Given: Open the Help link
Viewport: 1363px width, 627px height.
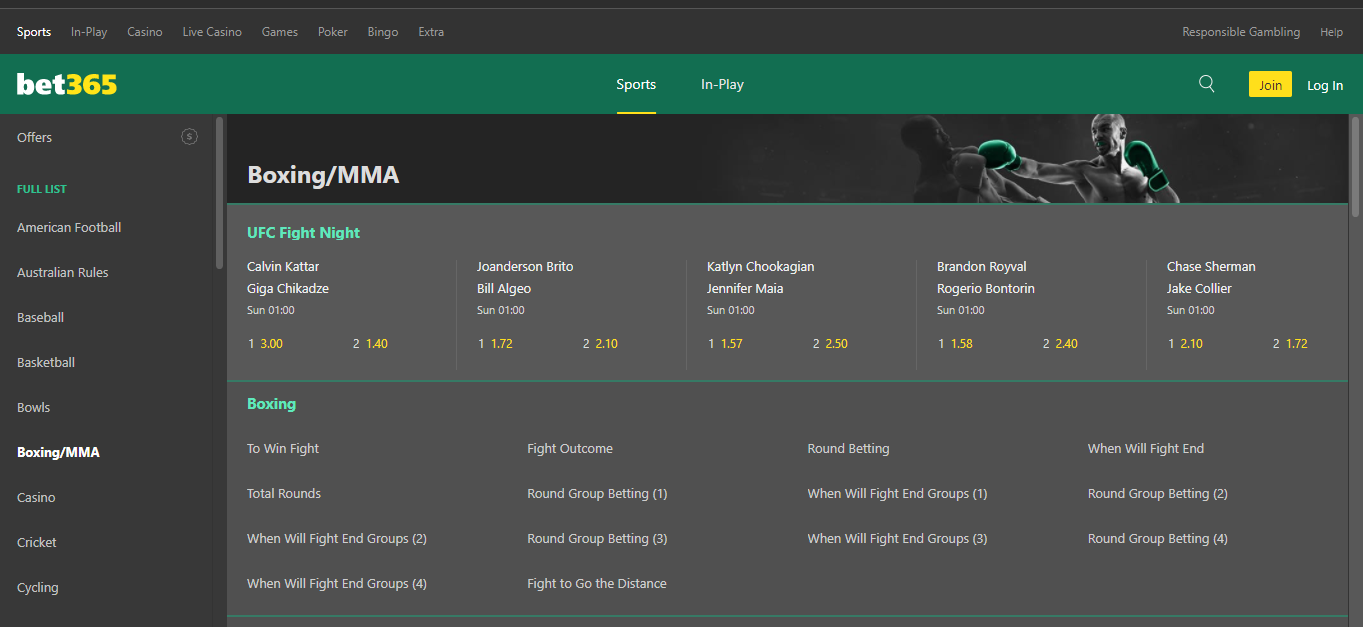Looking at the screenshot, I should [x=1331, y=31].
